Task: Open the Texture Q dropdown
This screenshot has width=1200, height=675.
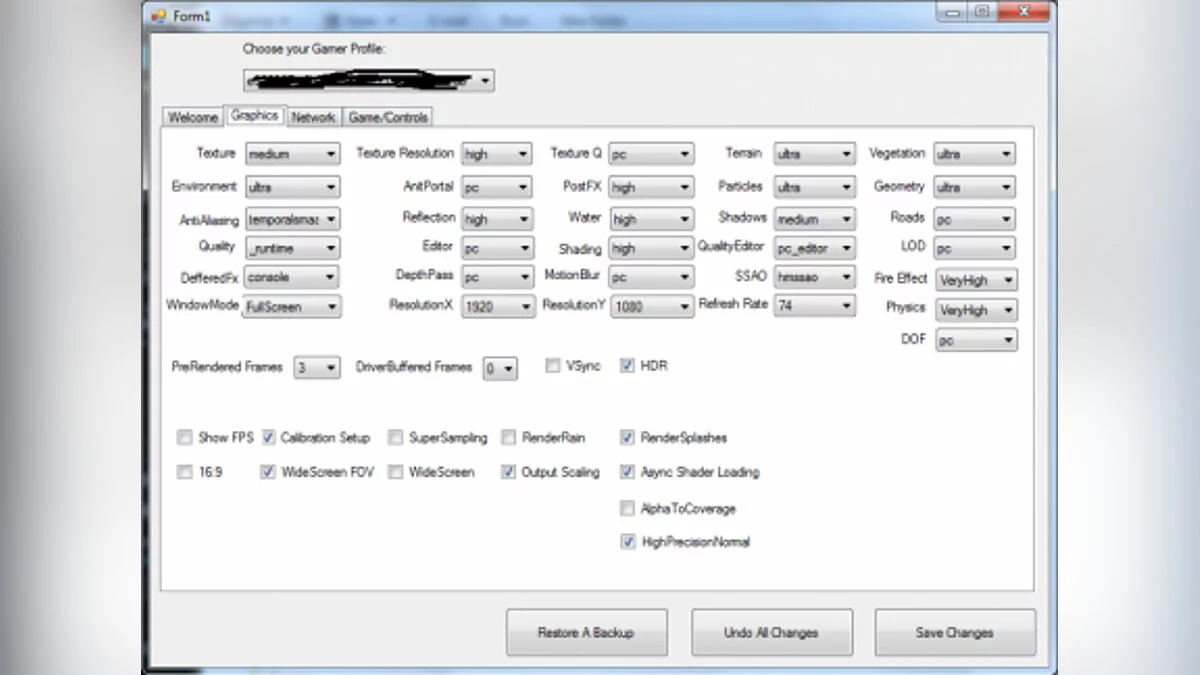Action: 651,155
